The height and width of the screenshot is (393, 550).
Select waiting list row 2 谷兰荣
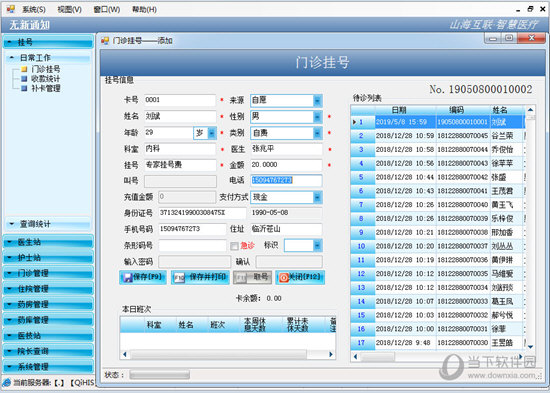click(438, 136)
